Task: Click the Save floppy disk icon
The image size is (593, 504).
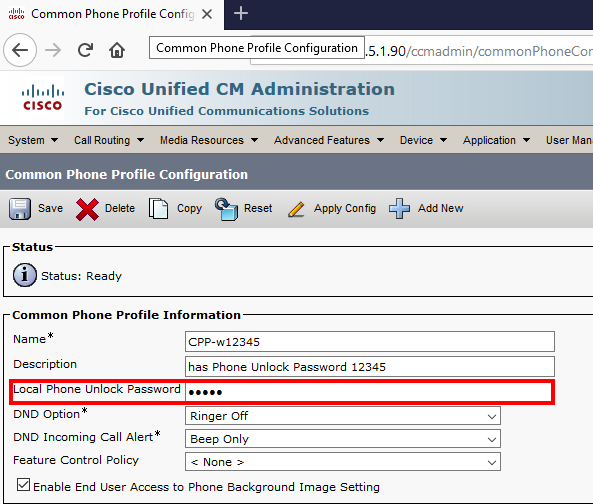Action: click(x=20, y=208)
